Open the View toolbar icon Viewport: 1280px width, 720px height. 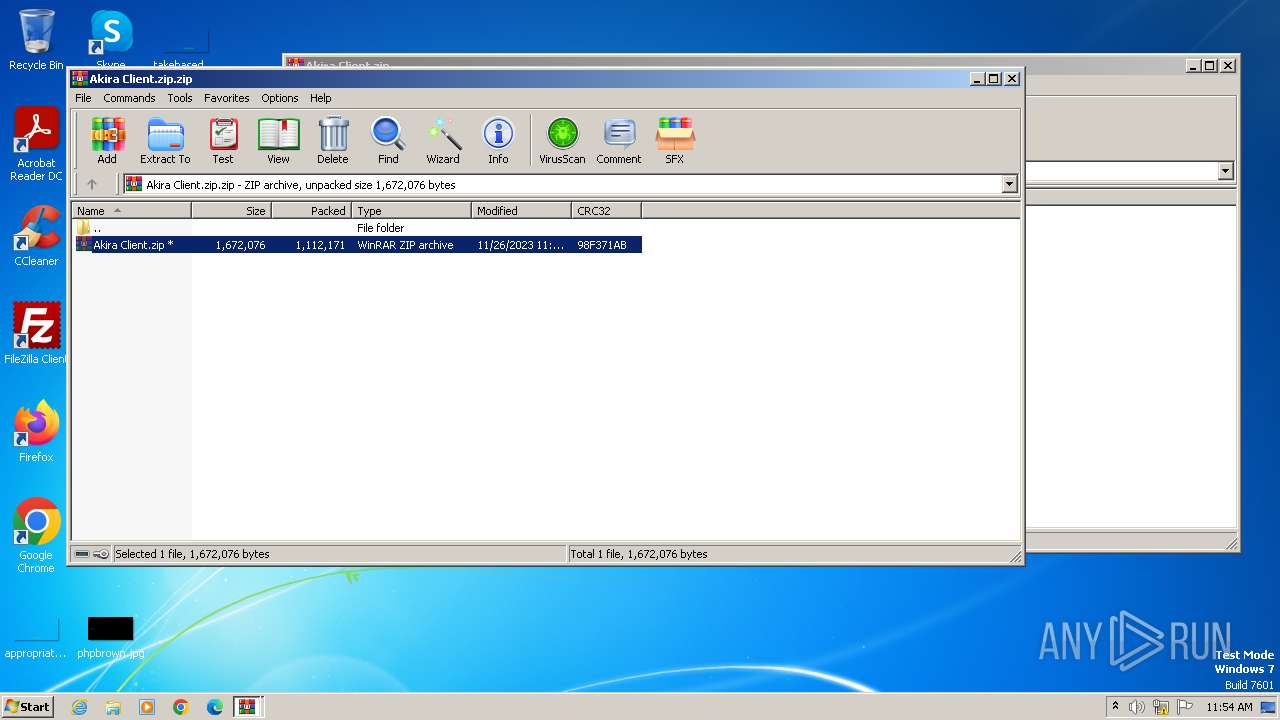click(x=278, y=141)
